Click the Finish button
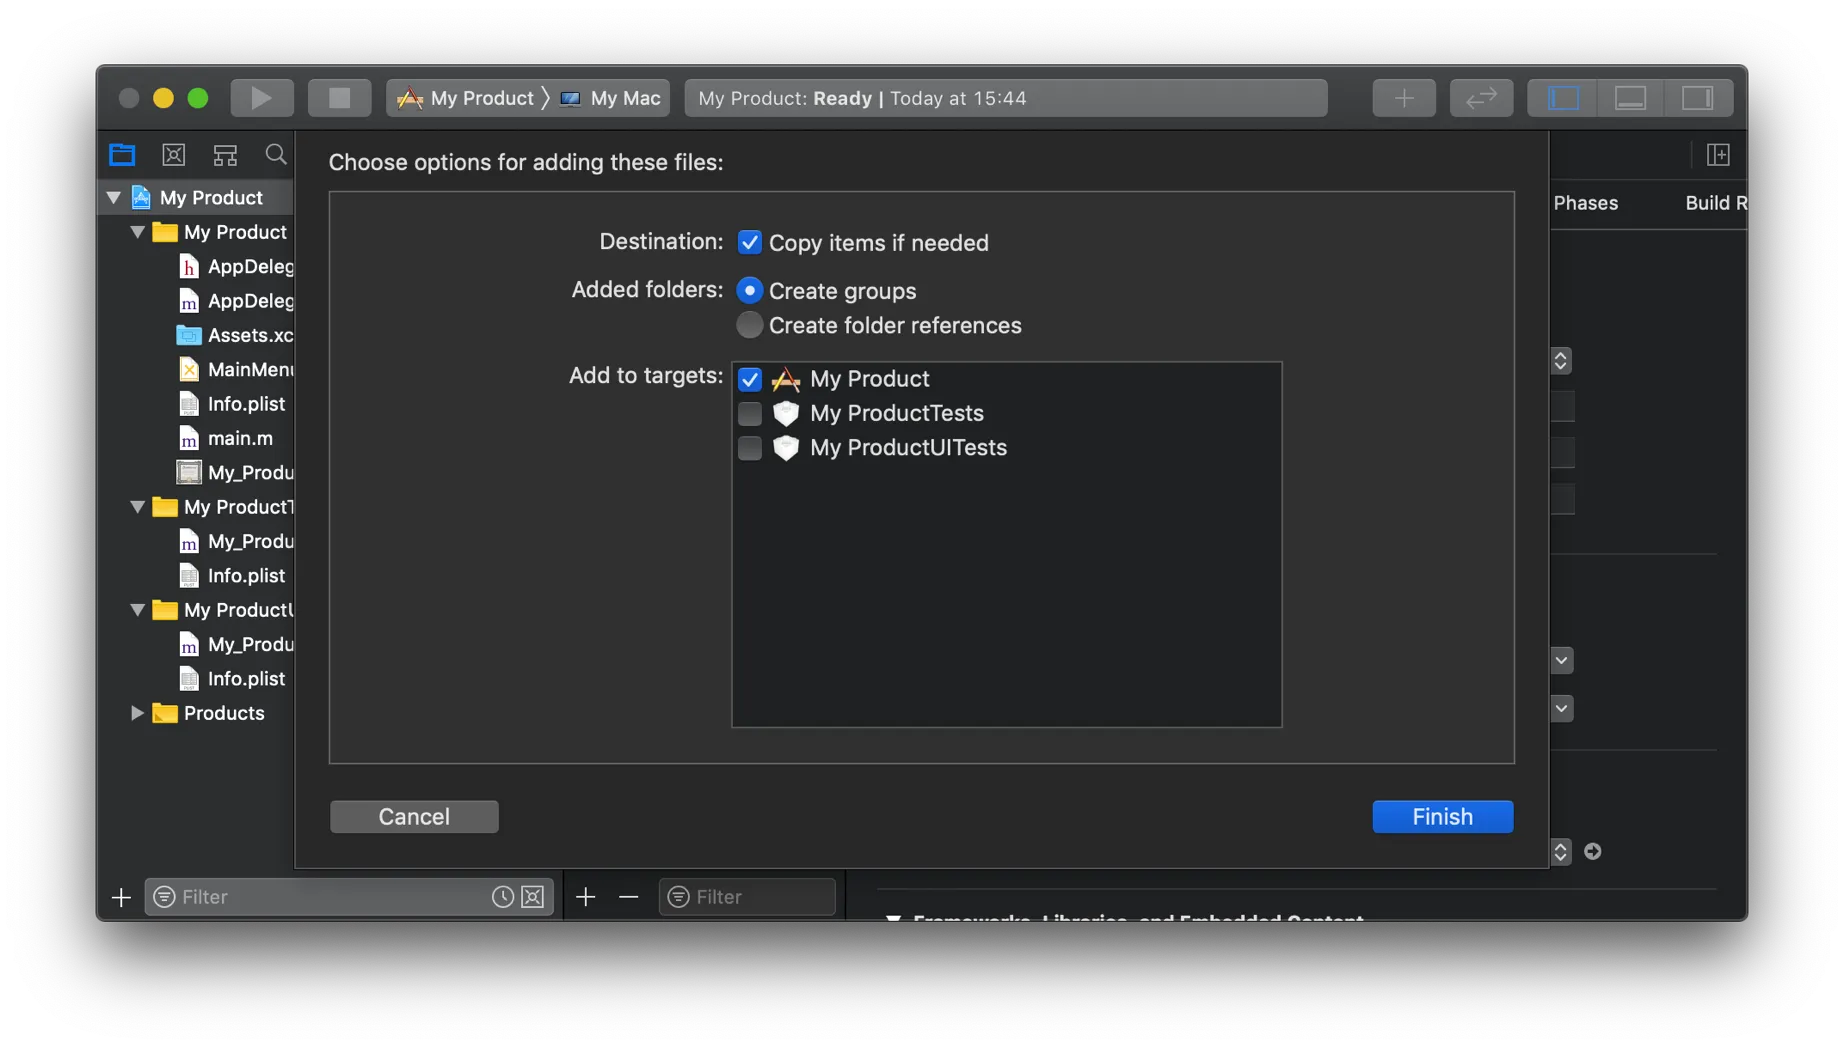The image size is (1844, 1048). click(1442, 817)
